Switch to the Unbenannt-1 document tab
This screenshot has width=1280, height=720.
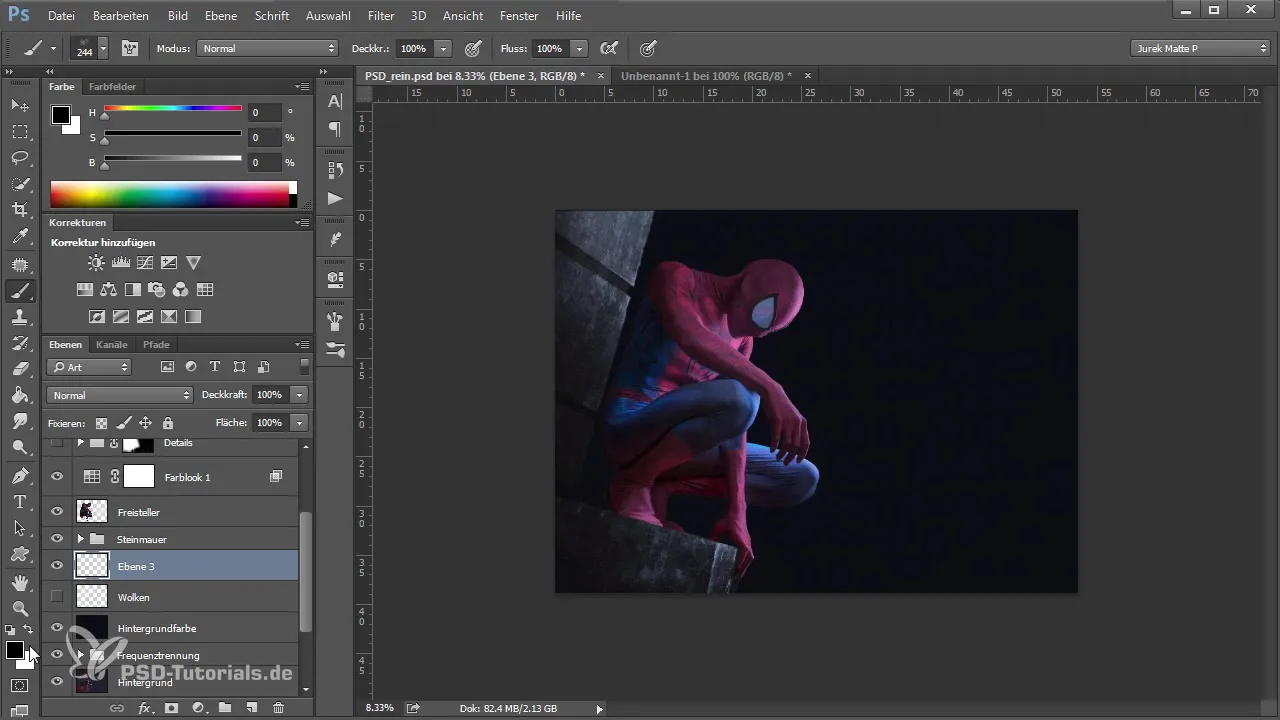(706, 76)
